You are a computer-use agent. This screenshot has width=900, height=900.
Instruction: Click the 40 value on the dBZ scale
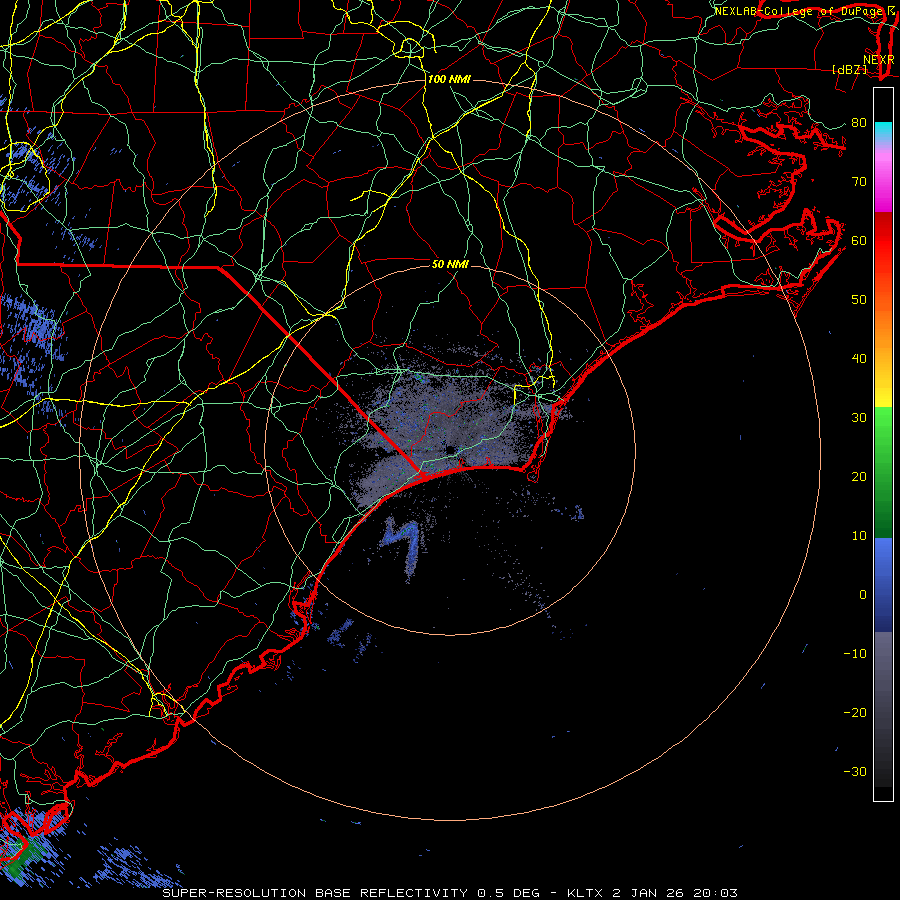(x=859, y=359)
